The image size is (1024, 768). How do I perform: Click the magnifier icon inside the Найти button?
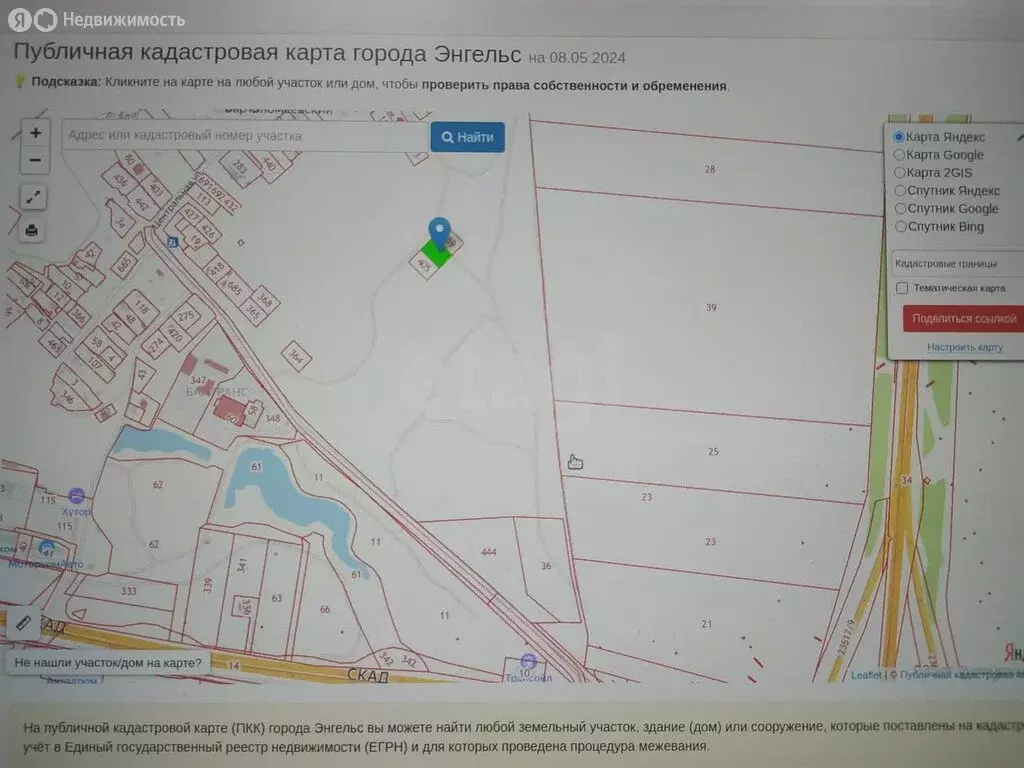450,137
